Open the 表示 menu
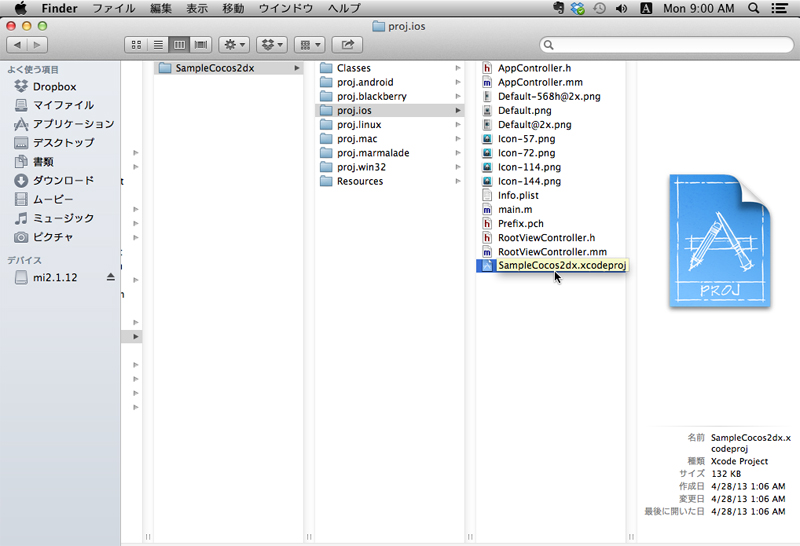 click(x=196, y=8)
